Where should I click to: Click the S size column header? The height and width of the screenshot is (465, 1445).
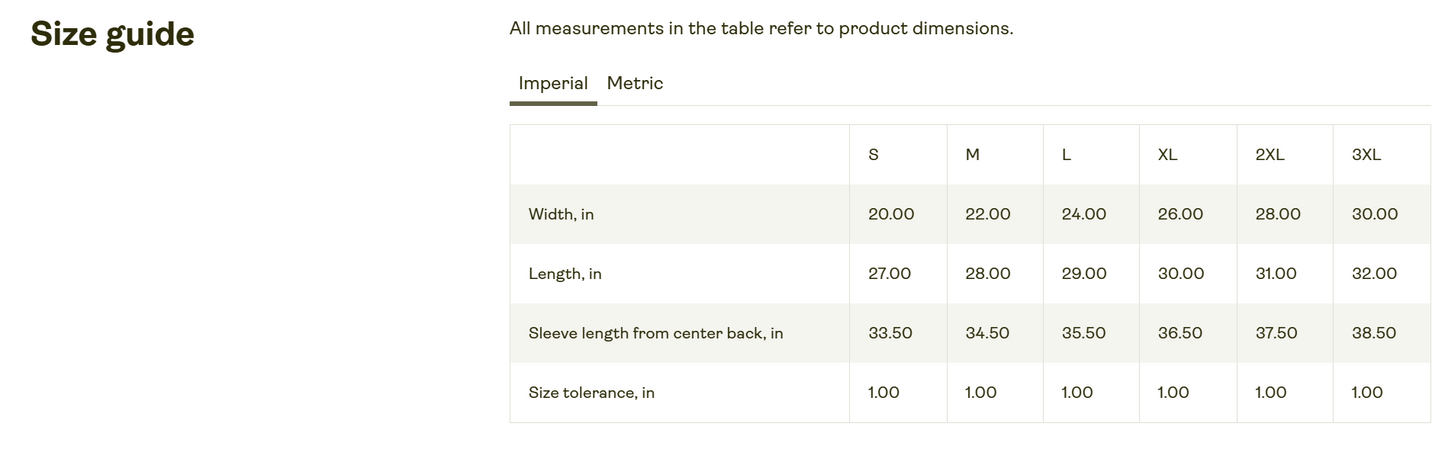(x=874, y=155)
